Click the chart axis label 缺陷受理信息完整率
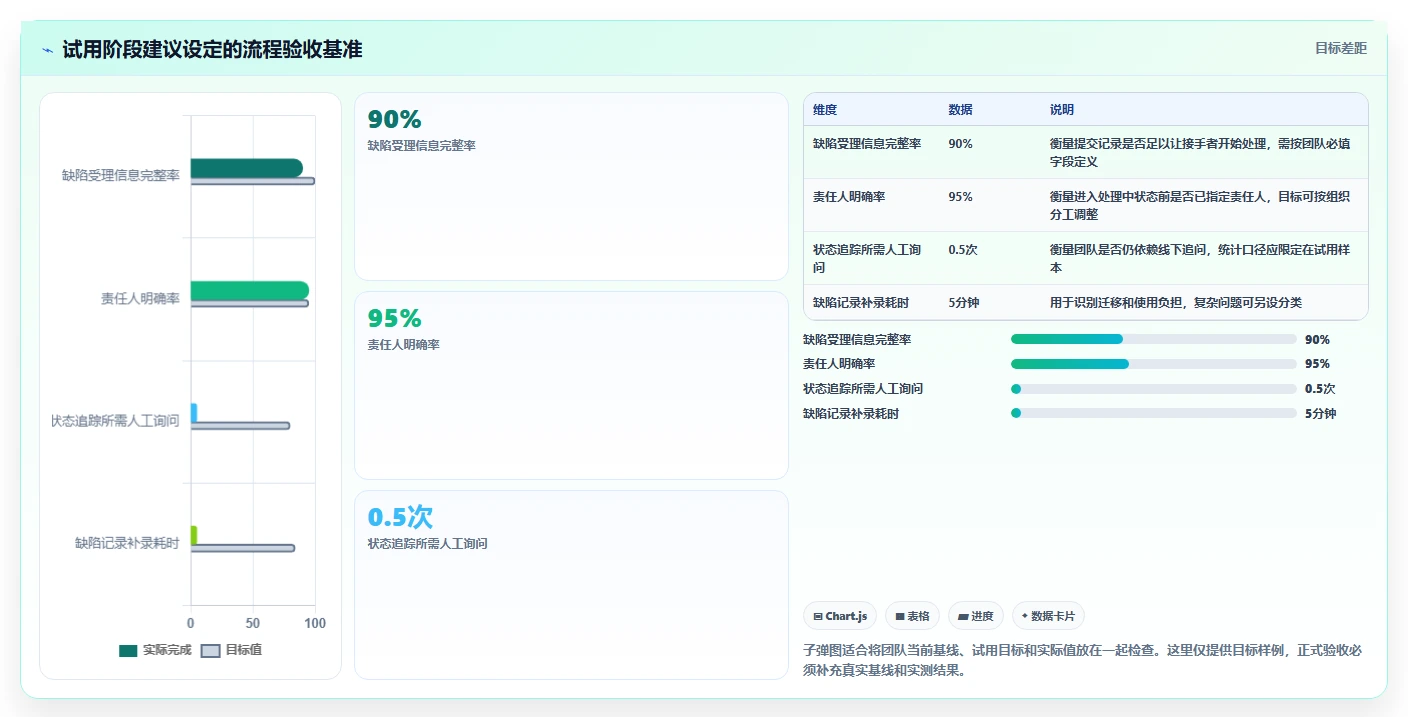Screen dimensions: 1408x717 tap(121, 176)
